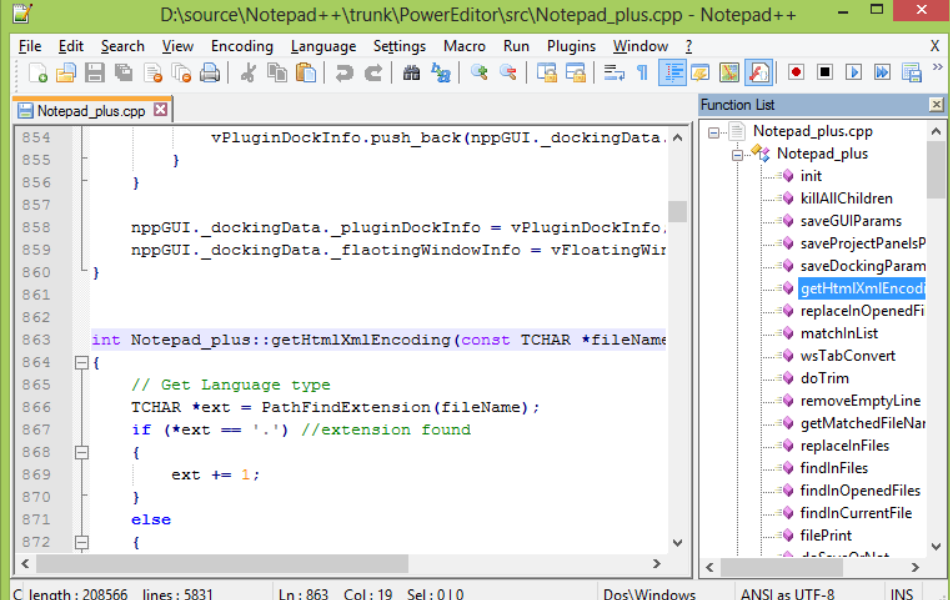This screenshot has height=600, width=950.
Task: Click editor scroll right arrow
Action: click(657, 564)
